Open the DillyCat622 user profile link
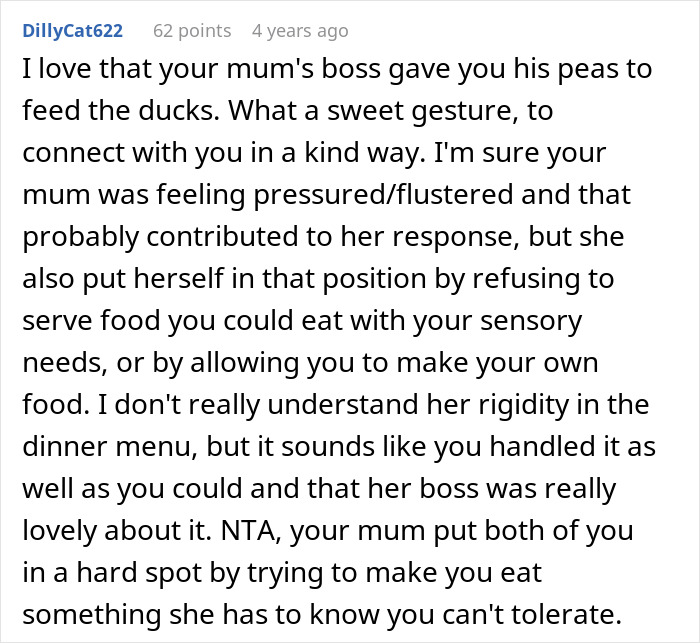 [x=72, y=31]
